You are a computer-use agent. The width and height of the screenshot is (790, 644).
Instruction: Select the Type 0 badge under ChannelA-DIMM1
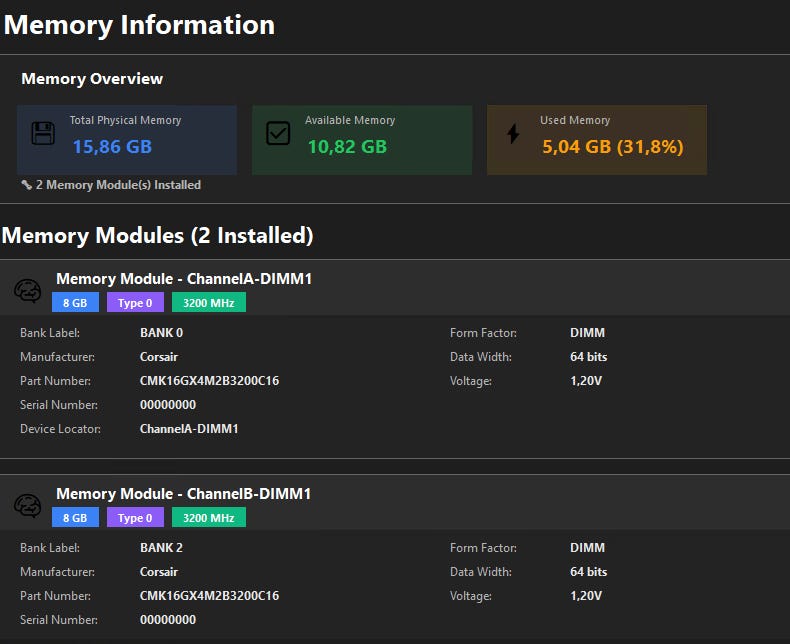[135, 303]
